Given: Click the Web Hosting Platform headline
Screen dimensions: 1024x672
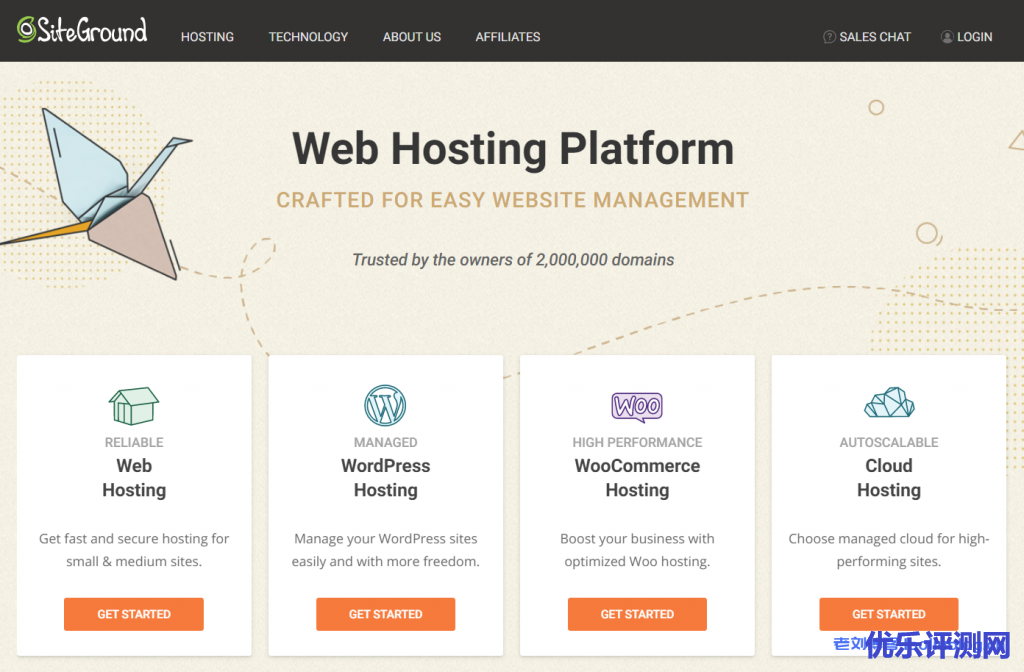Looking at the screenshot, I should click(x=513, y=149).
